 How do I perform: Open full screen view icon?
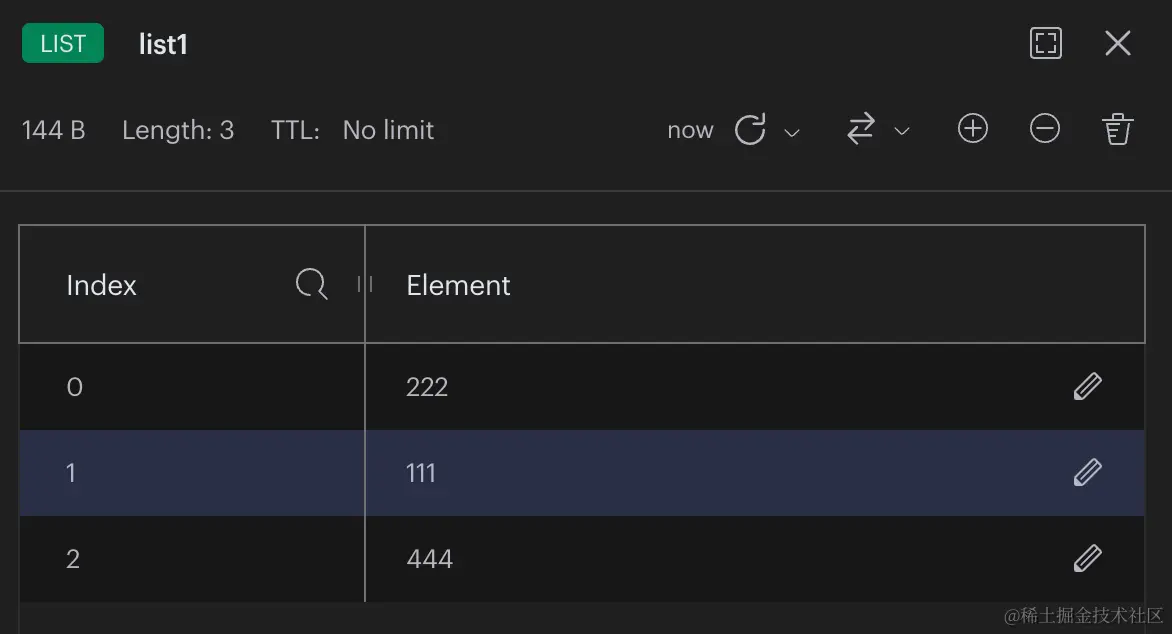[1046, 43]
